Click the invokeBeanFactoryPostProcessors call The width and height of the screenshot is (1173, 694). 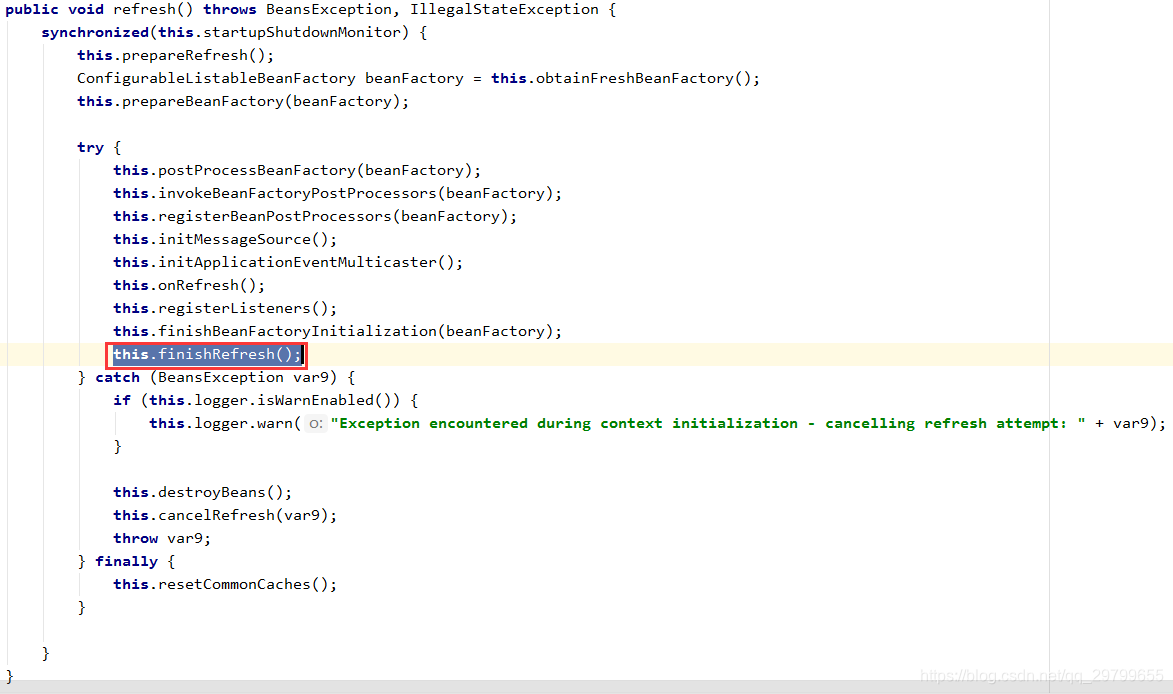[337, 194]
